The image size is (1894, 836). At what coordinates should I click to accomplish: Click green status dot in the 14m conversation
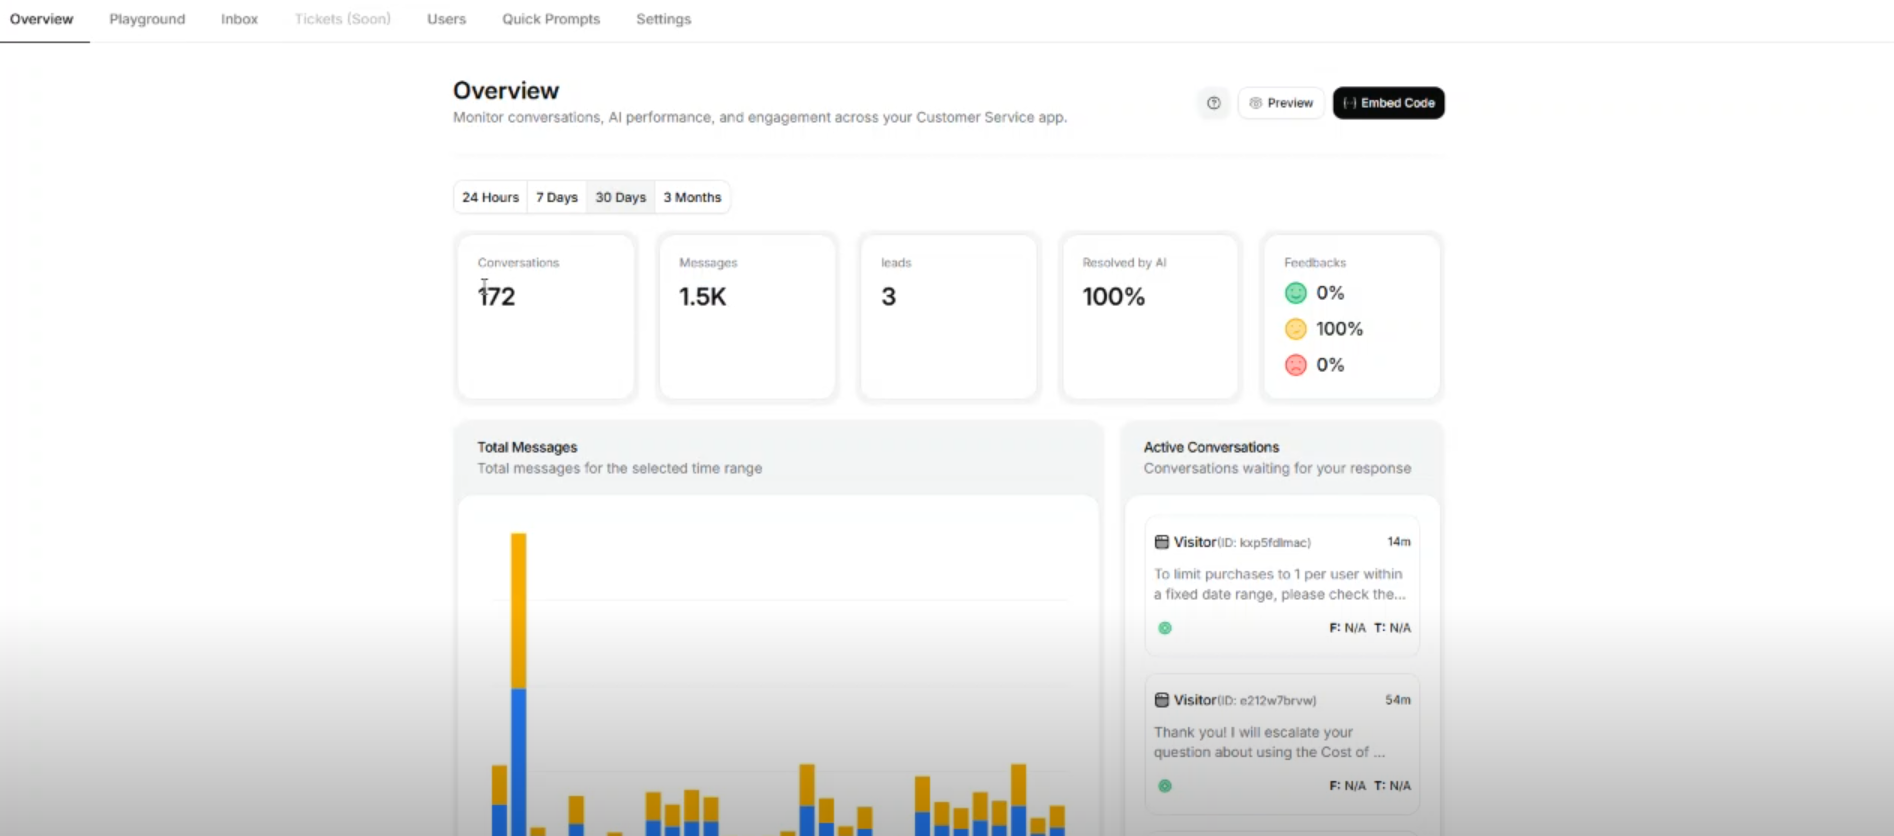tap(1165, 628)
